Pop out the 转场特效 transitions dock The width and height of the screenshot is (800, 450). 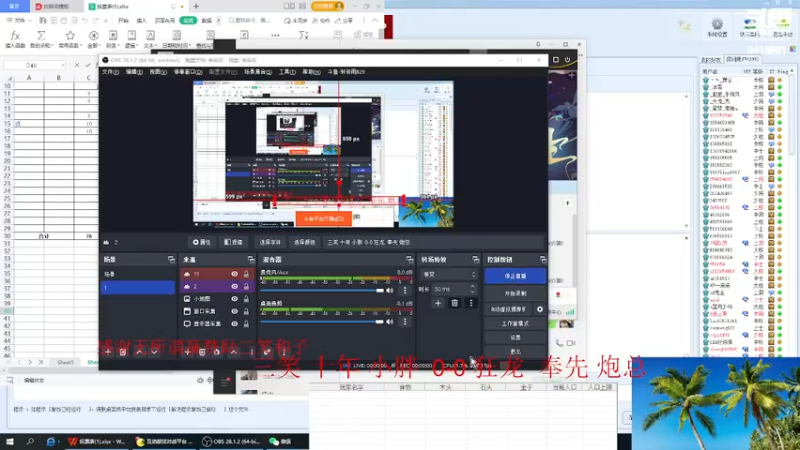coord(476,260)
